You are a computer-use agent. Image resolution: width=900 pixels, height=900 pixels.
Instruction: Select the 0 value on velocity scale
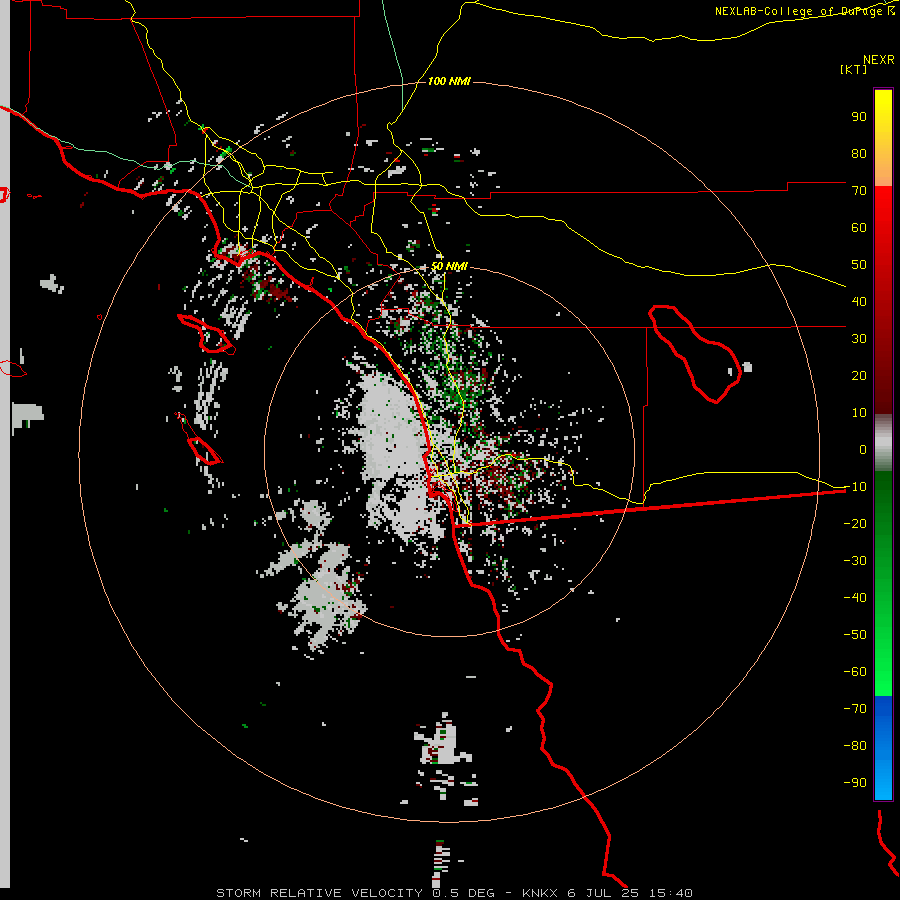coord(863,450)
